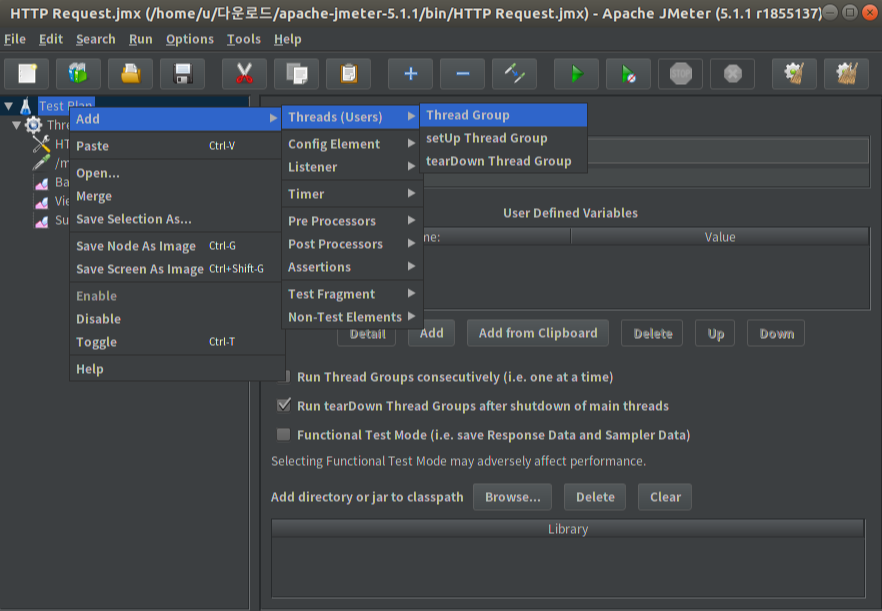Enable Functional Test Mode checkbox
The image size is (882, 611).
[284, 434]
